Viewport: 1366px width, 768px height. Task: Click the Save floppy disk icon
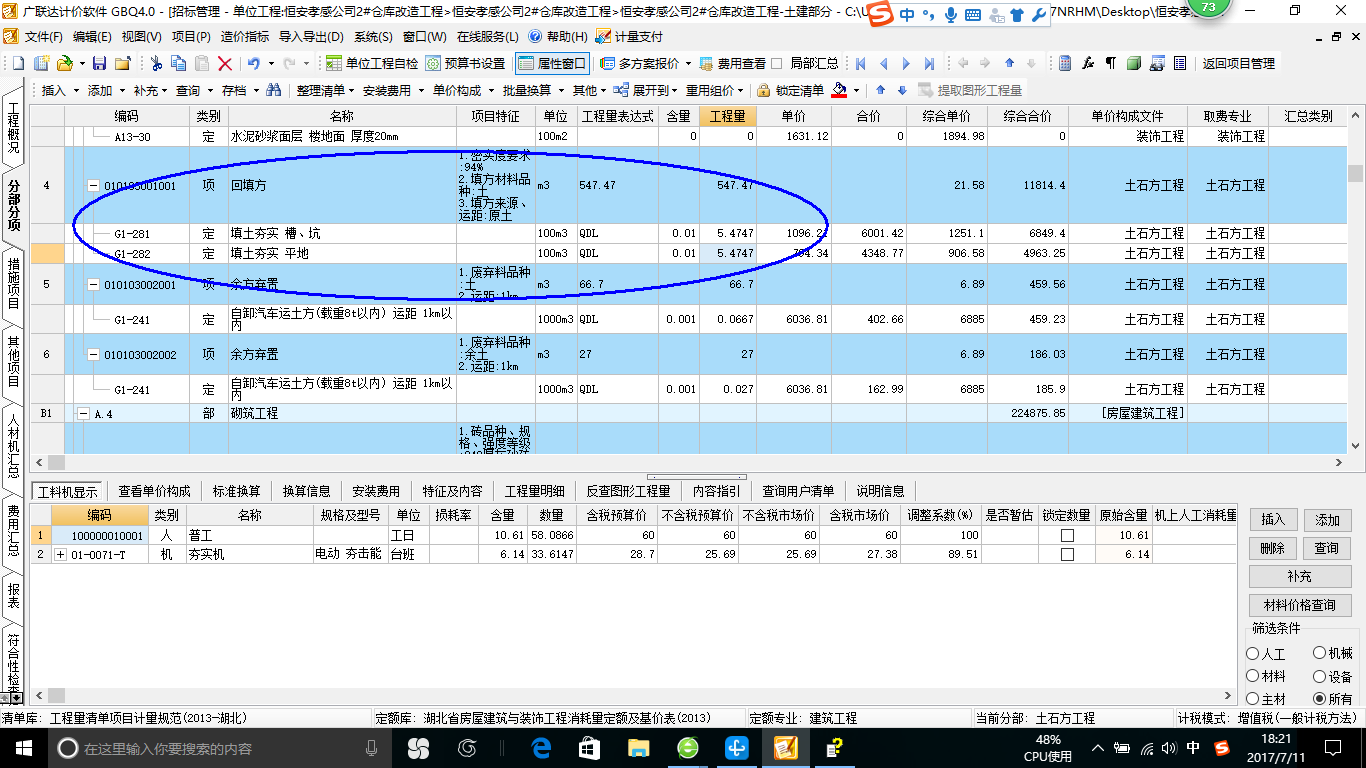(99, 63)
